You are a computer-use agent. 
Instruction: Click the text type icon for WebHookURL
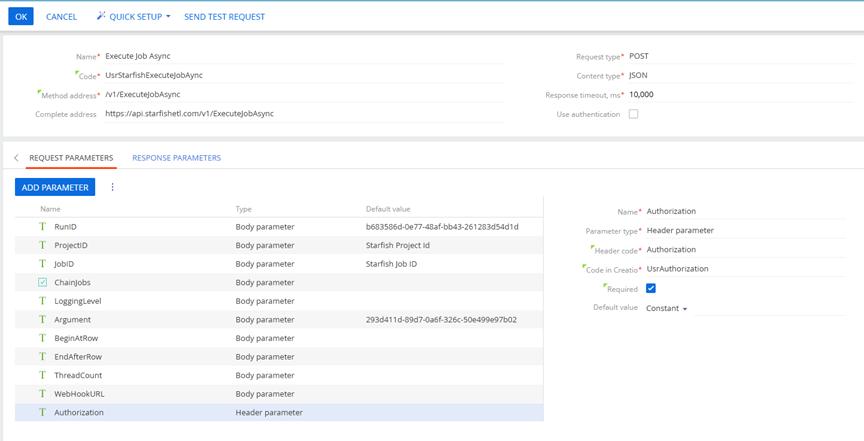click(42, 394)
